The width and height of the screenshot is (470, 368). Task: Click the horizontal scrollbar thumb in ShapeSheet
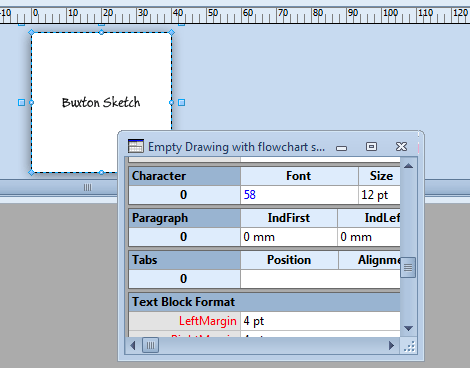150,345
